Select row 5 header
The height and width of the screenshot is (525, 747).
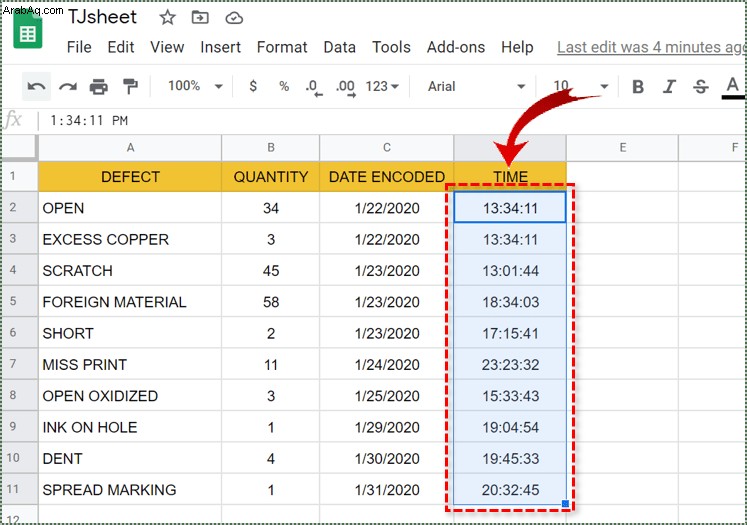[x=19, y=301]
